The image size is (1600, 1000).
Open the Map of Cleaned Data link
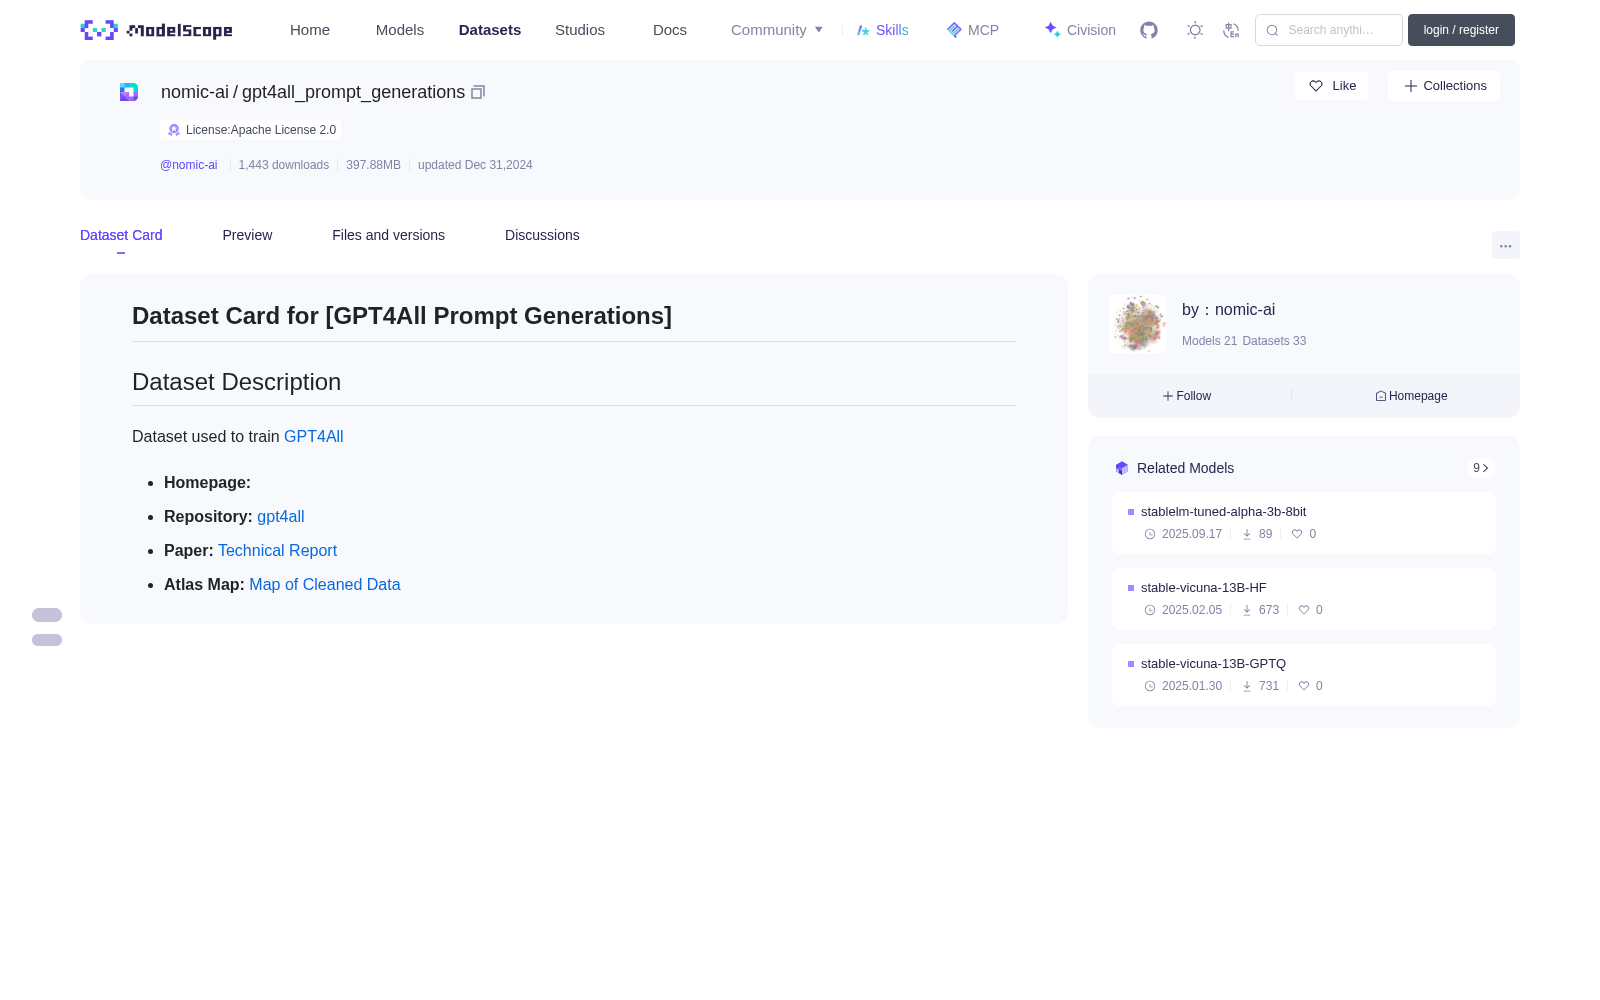(325, 584)
